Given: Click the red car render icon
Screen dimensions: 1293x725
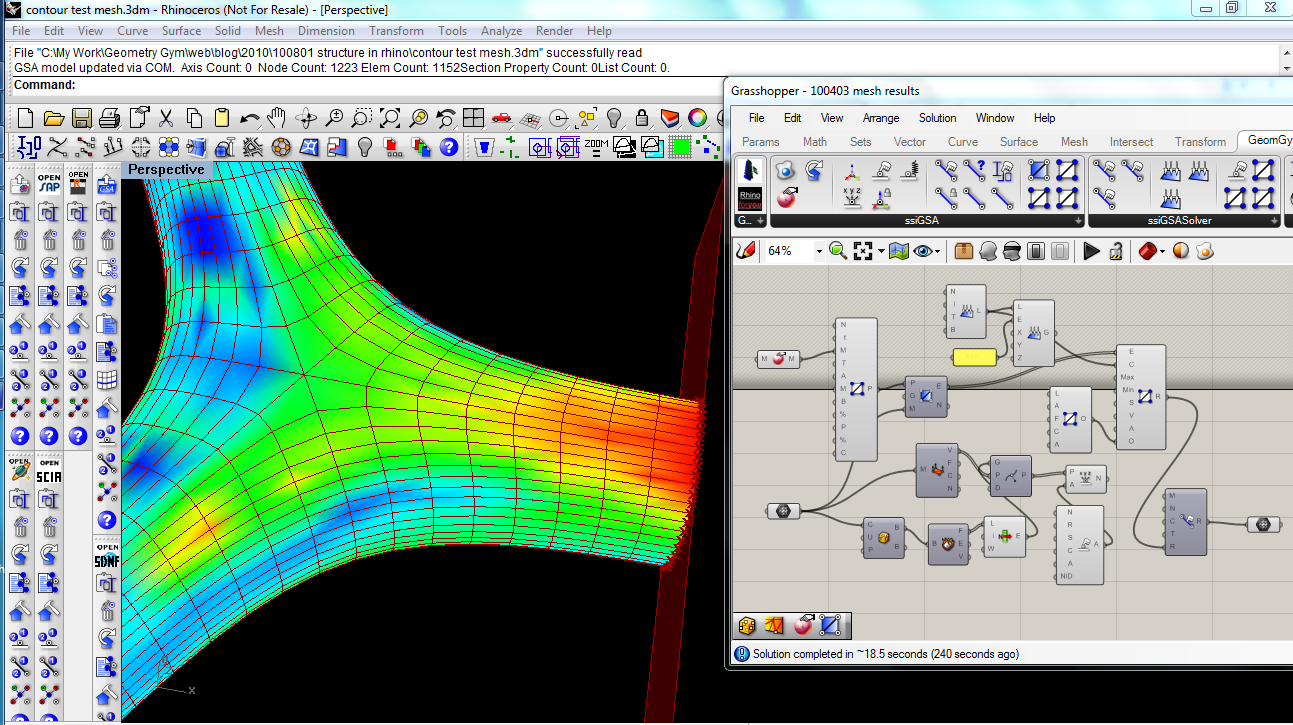Looking at the screenshot, I should (x=502, y=118).
